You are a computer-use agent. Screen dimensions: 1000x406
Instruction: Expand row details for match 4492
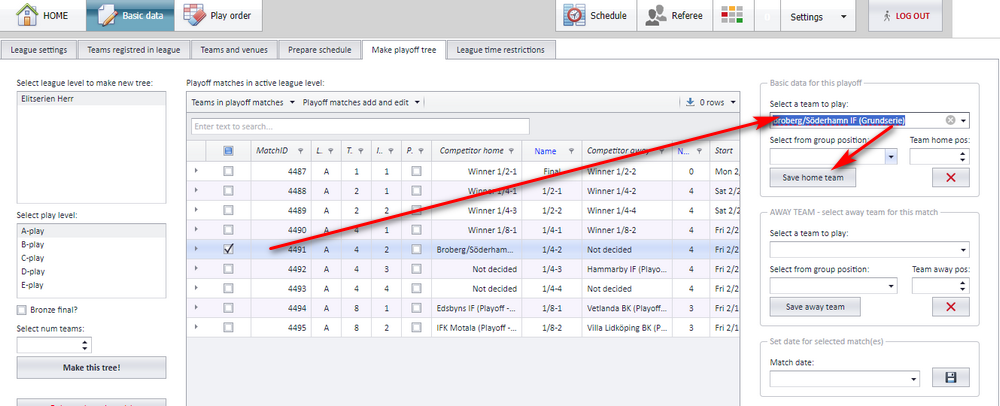click(196, 269)
